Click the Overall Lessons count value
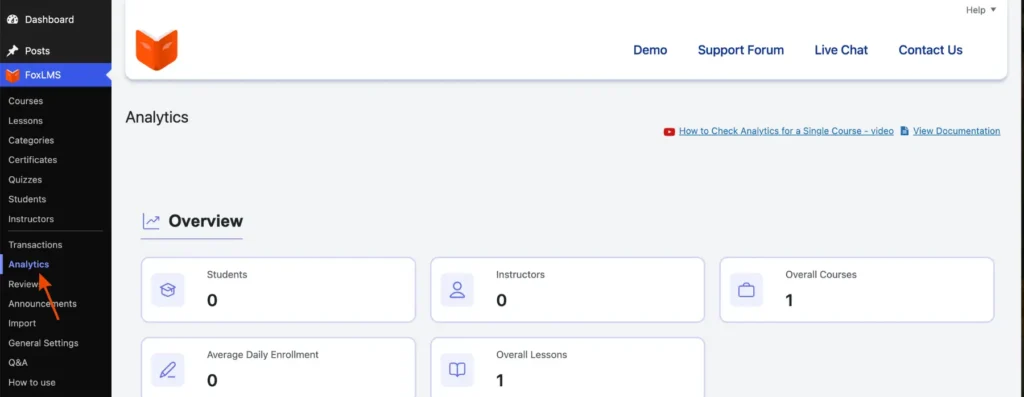Screen dimensions: 1024x397 pyautogui.click(x=500, y=381)
